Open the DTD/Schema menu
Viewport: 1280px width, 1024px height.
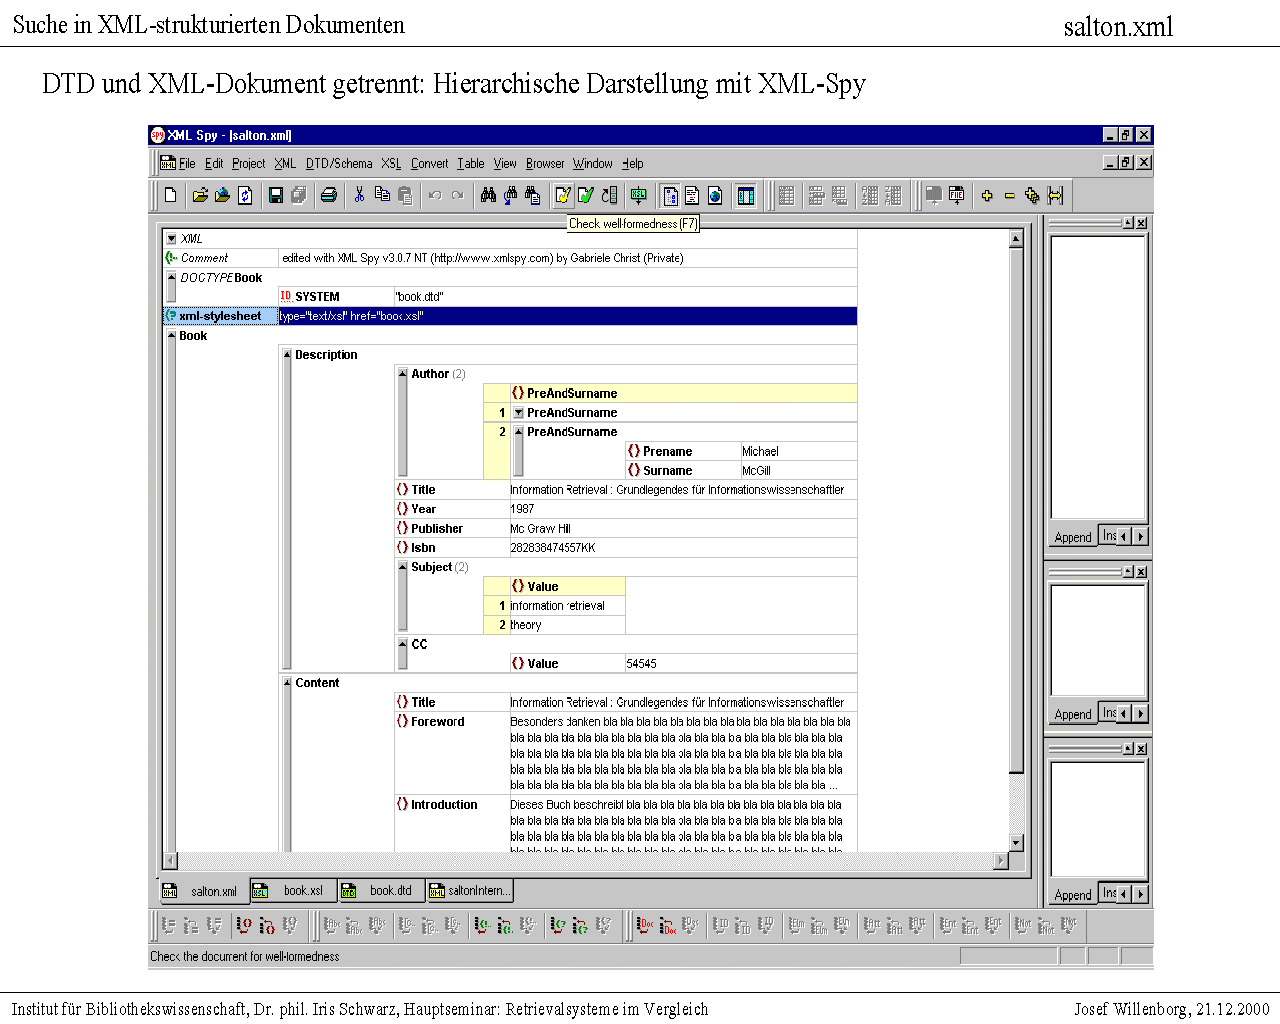pos(338,164)
